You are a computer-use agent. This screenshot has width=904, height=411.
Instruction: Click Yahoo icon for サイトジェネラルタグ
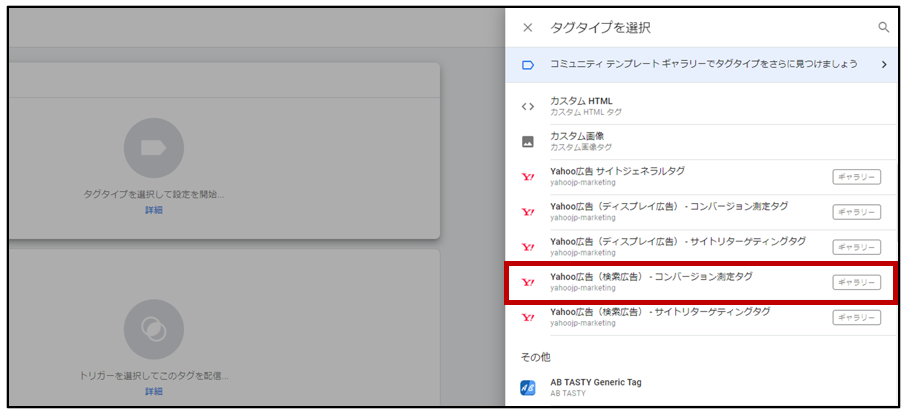coord(528,177)
